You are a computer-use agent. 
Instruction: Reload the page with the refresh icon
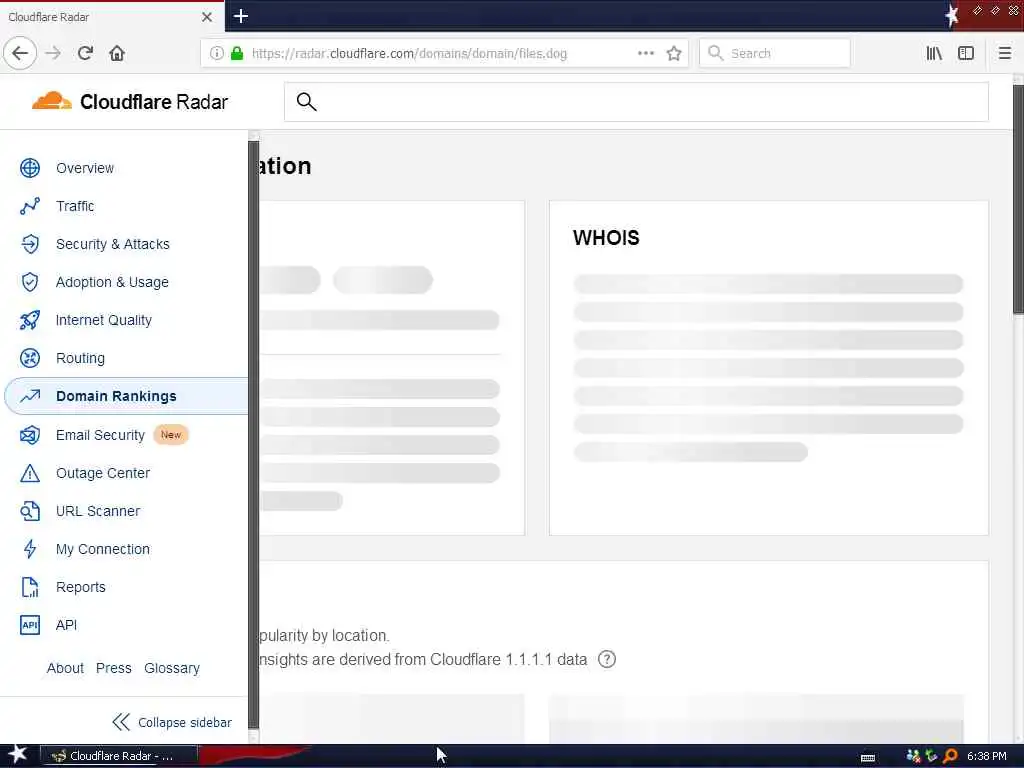click(x=85, y=53)
